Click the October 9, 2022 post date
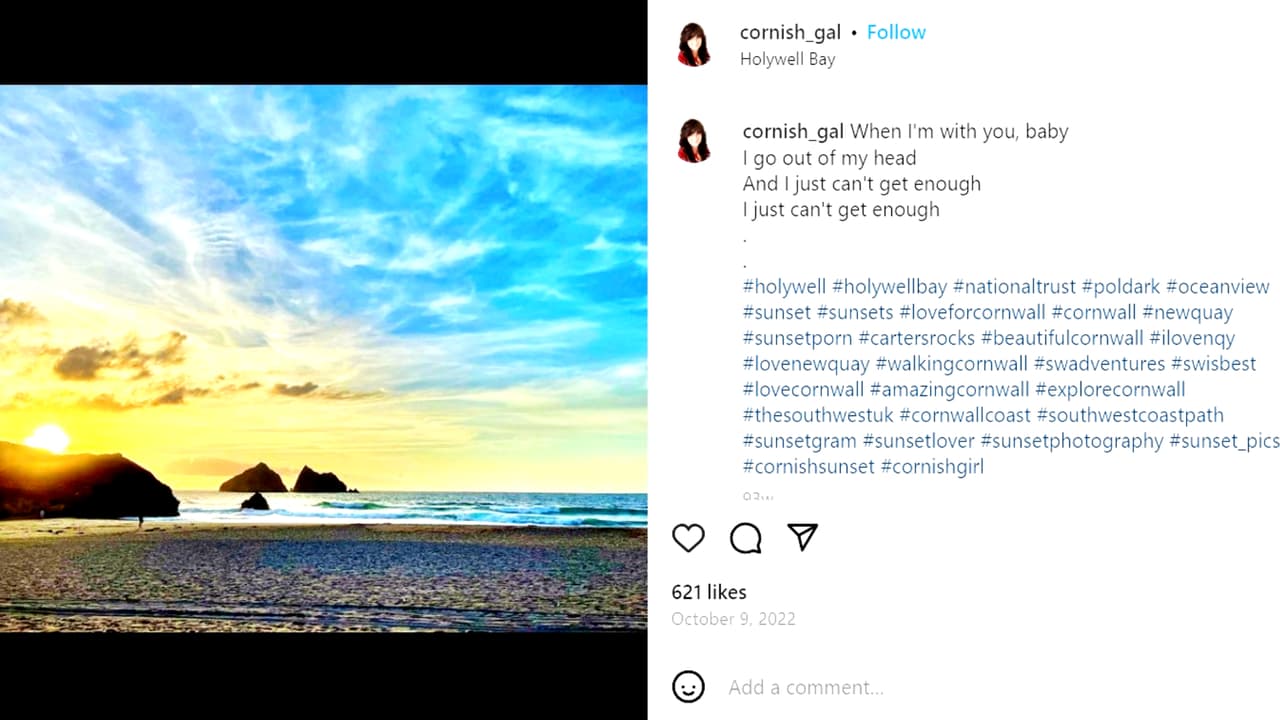The width and height of the screenshot is (1280, 720). (733, 619)
